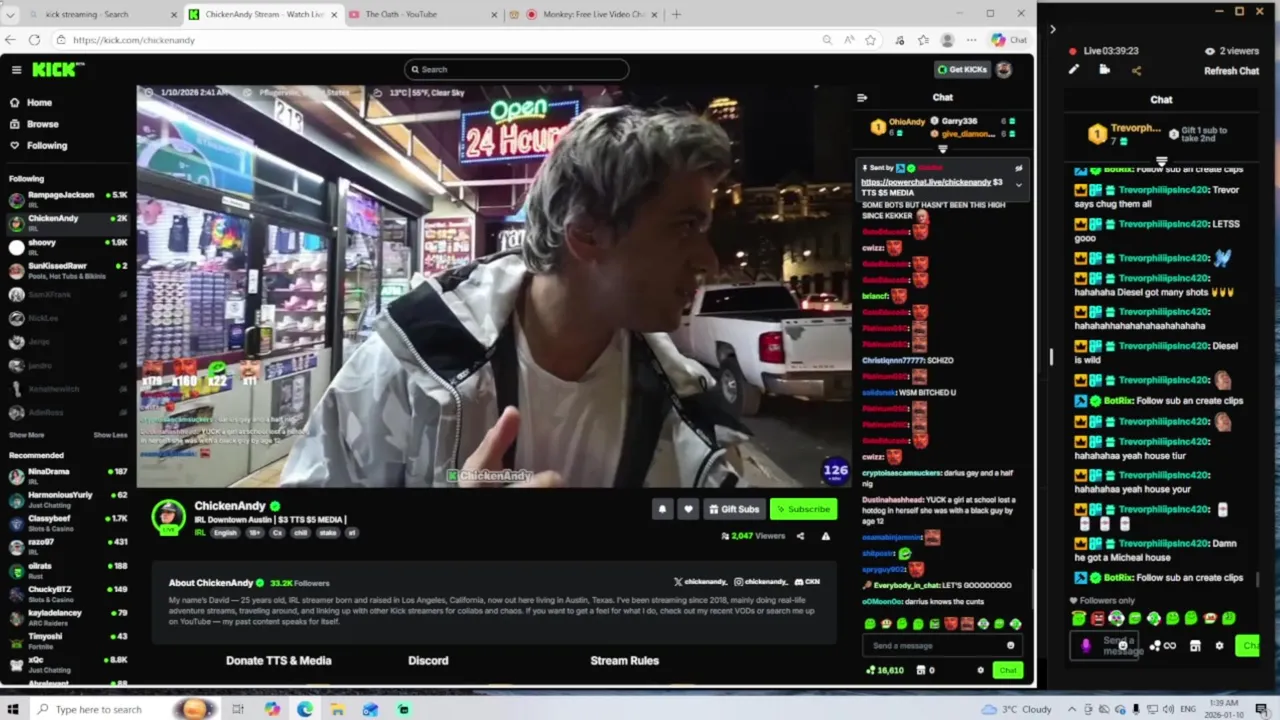Open chickenandy Instagram link
The width and height of the screenshot is (1280, 720).
click(761, 582)
